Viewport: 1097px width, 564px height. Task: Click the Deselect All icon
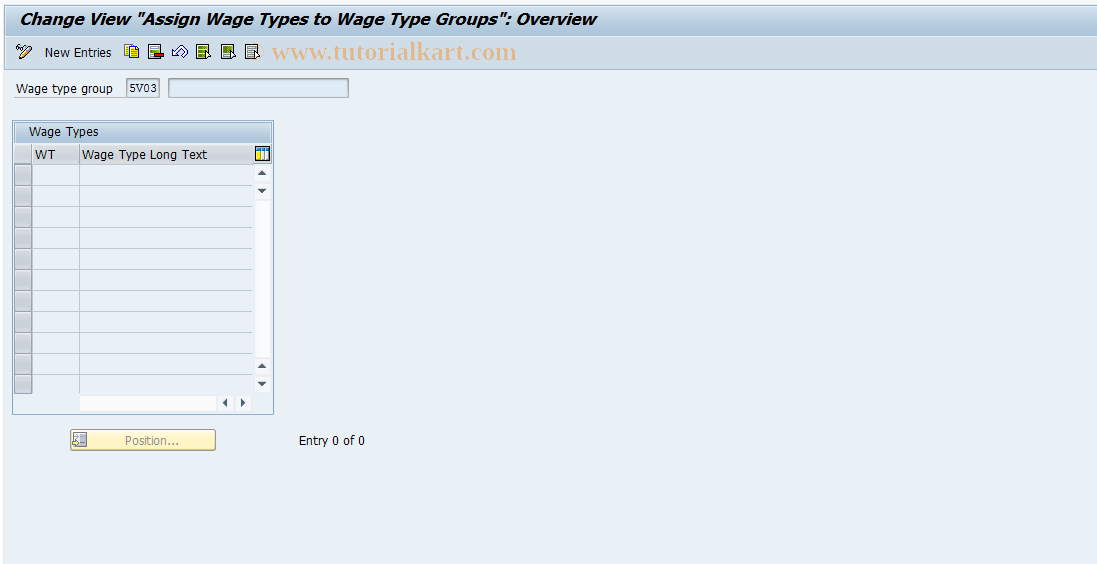(252, 52)
